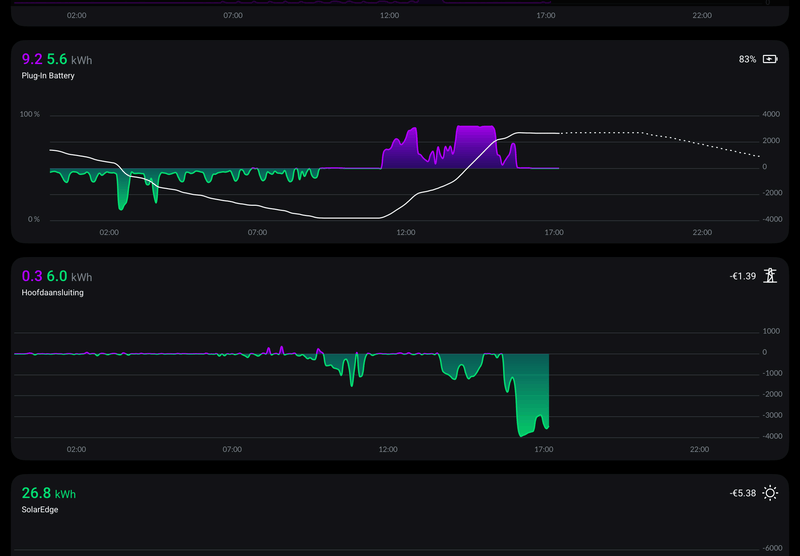Click the -€1.39 grid cost label
Screen dimensions: 800x556
[743, 276]
